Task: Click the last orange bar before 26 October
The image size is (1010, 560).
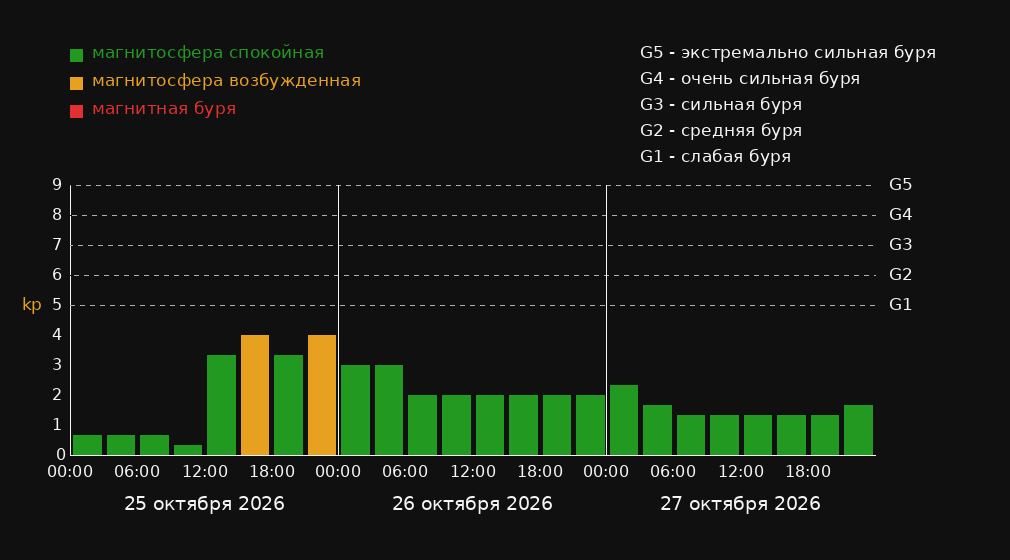Action: (322, 395)
